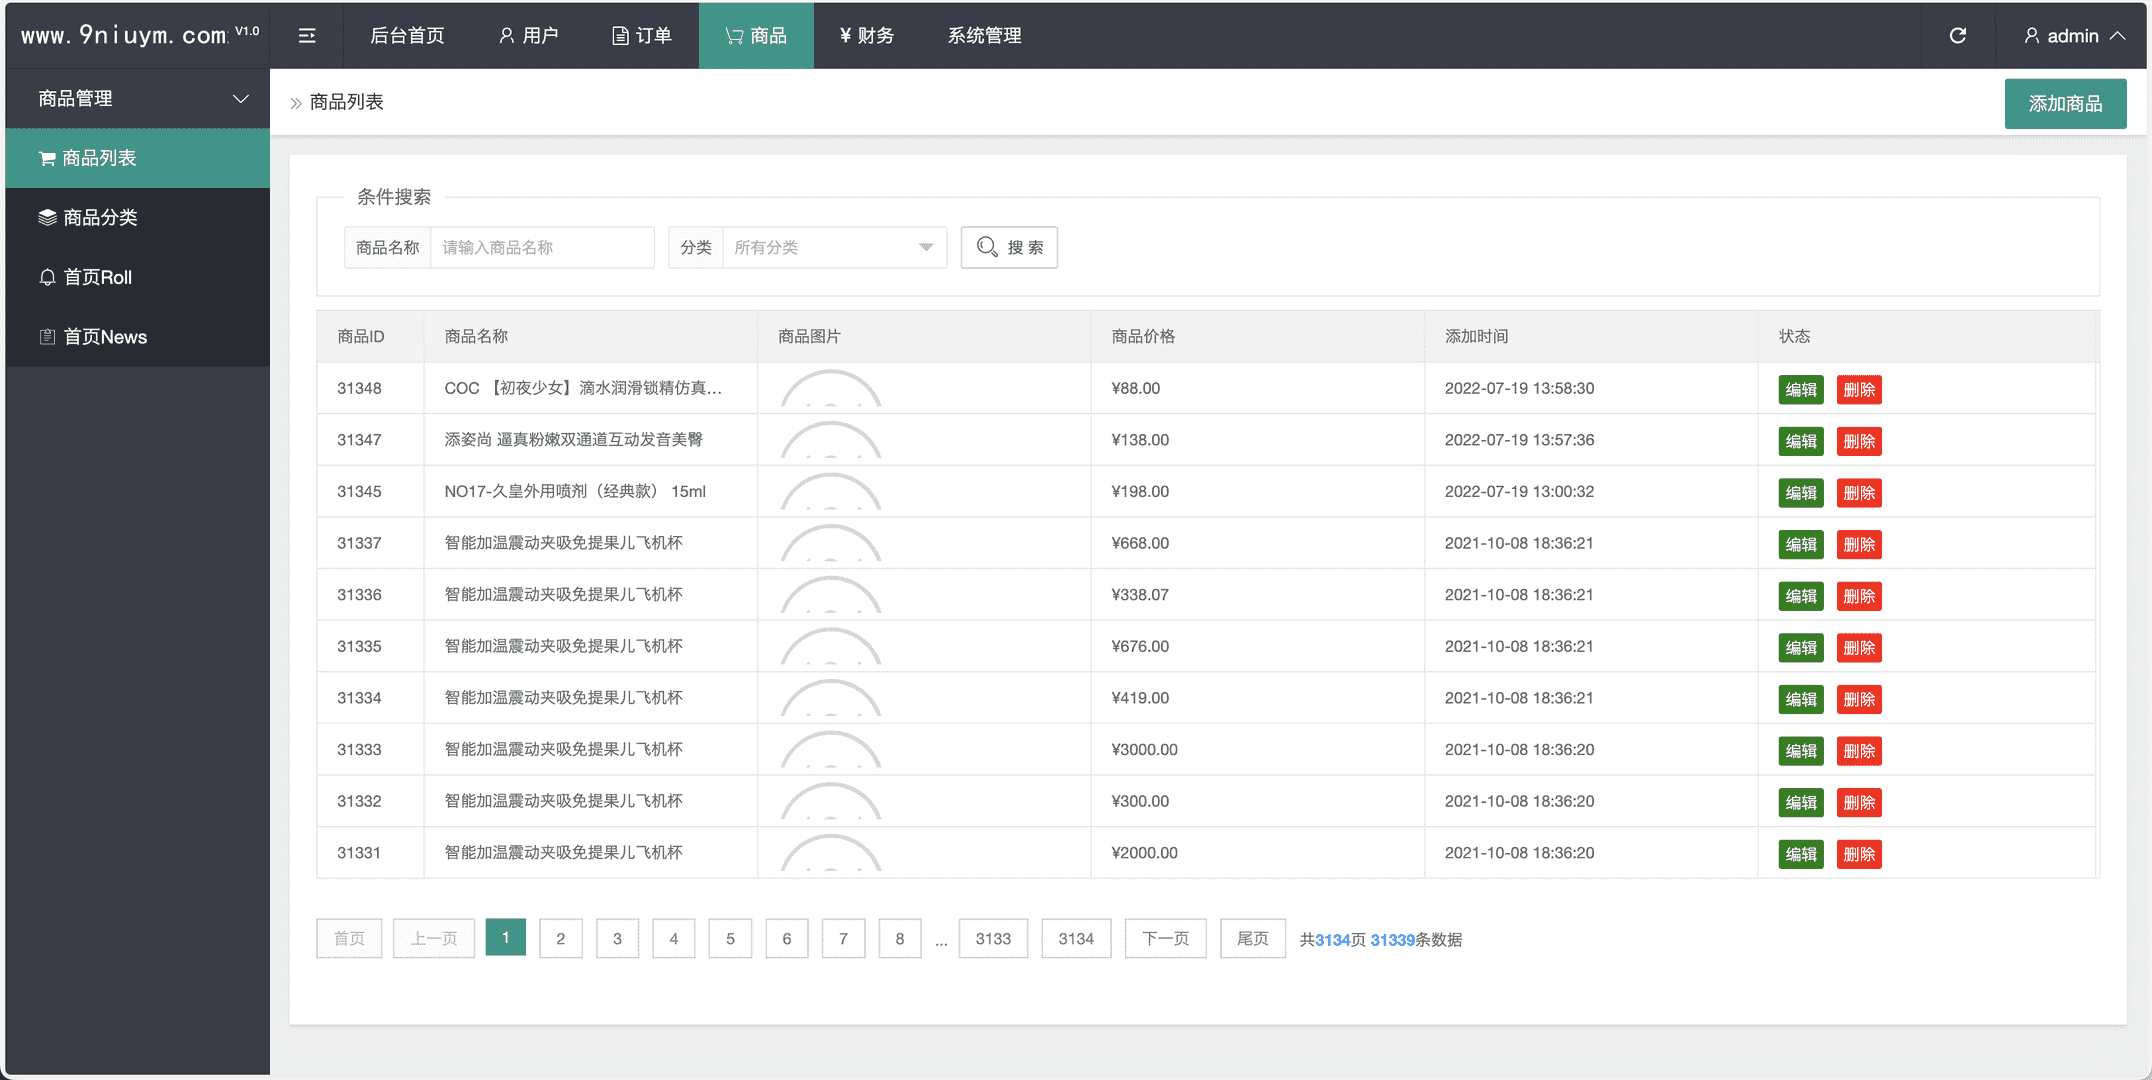Go to pagination page 6

click(787, 938)
